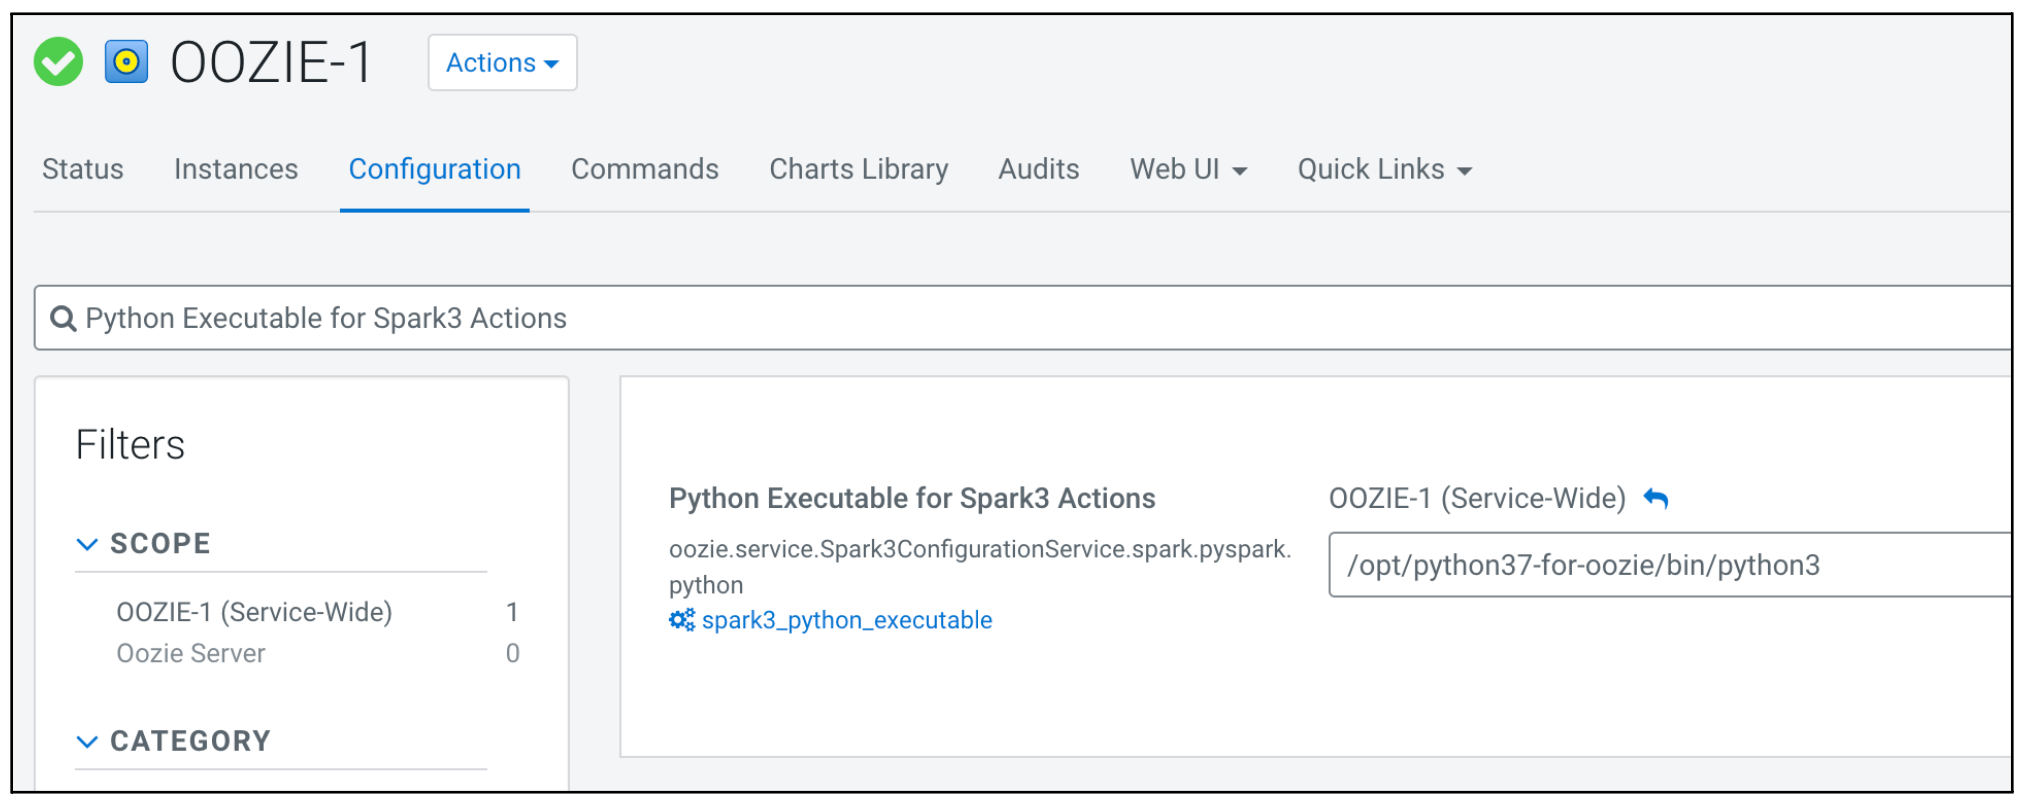Image resolution: width=2024 pixels, height=800 pixels.
Task: Open the Actions dropdown menu
Action: [502, 63]
